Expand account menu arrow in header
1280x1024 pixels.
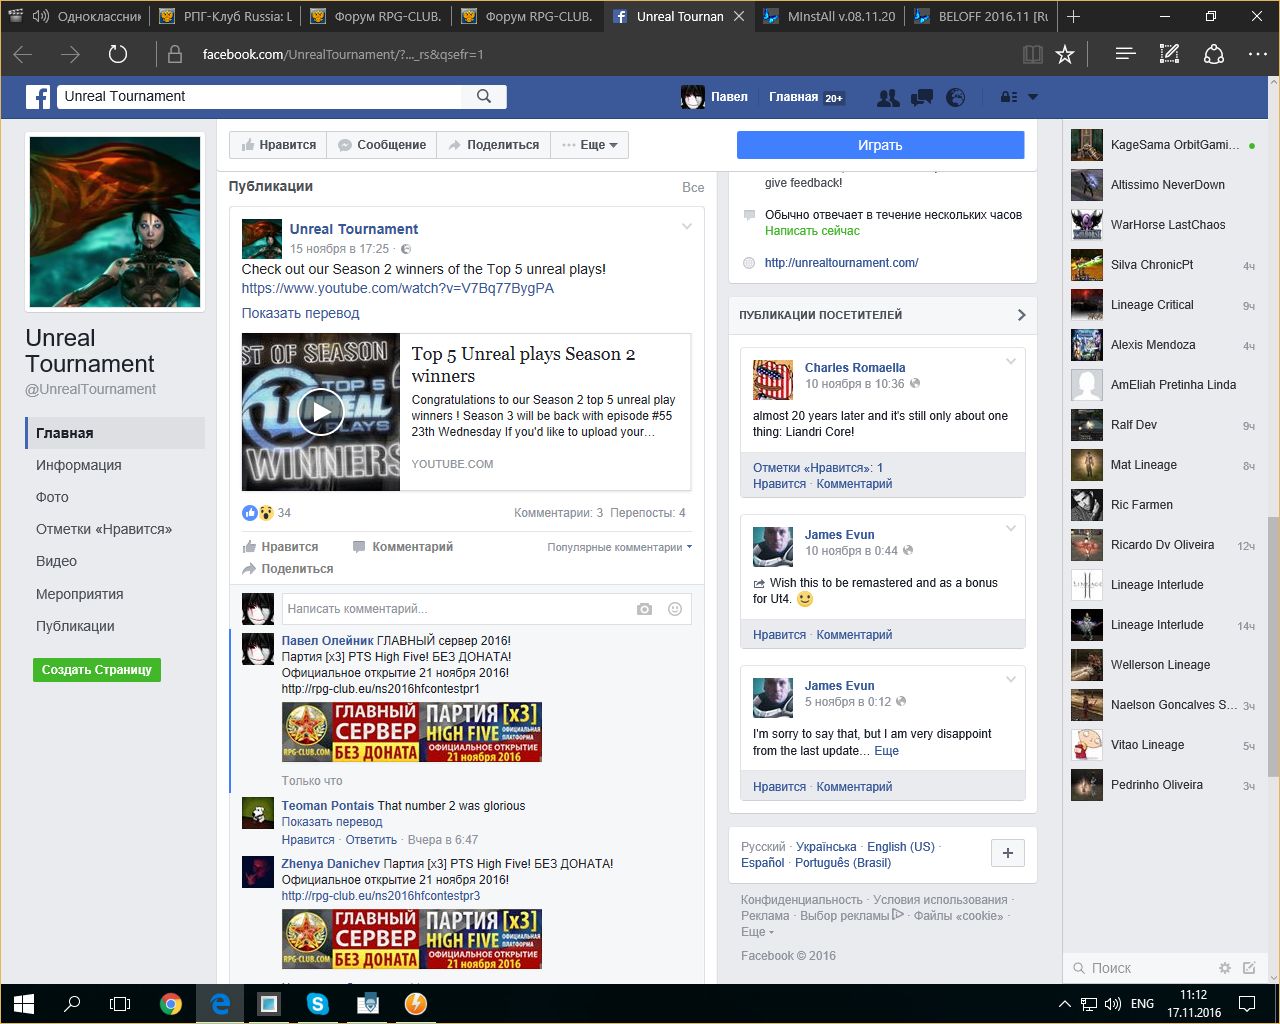tap(1033, 97)
